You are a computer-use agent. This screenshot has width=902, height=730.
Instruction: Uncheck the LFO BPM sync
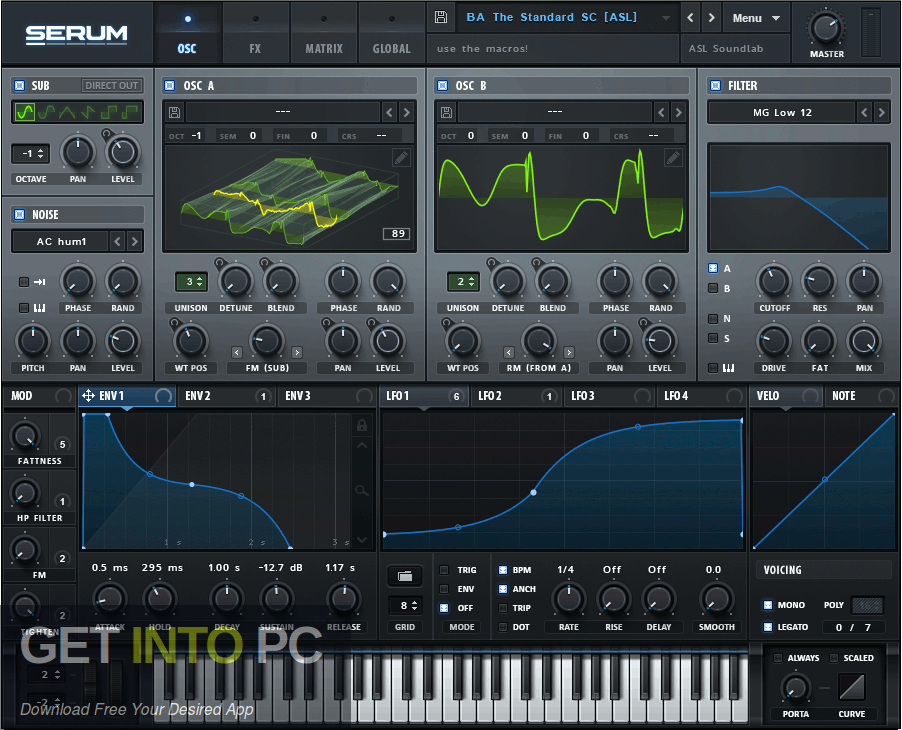tap(503, 570)
